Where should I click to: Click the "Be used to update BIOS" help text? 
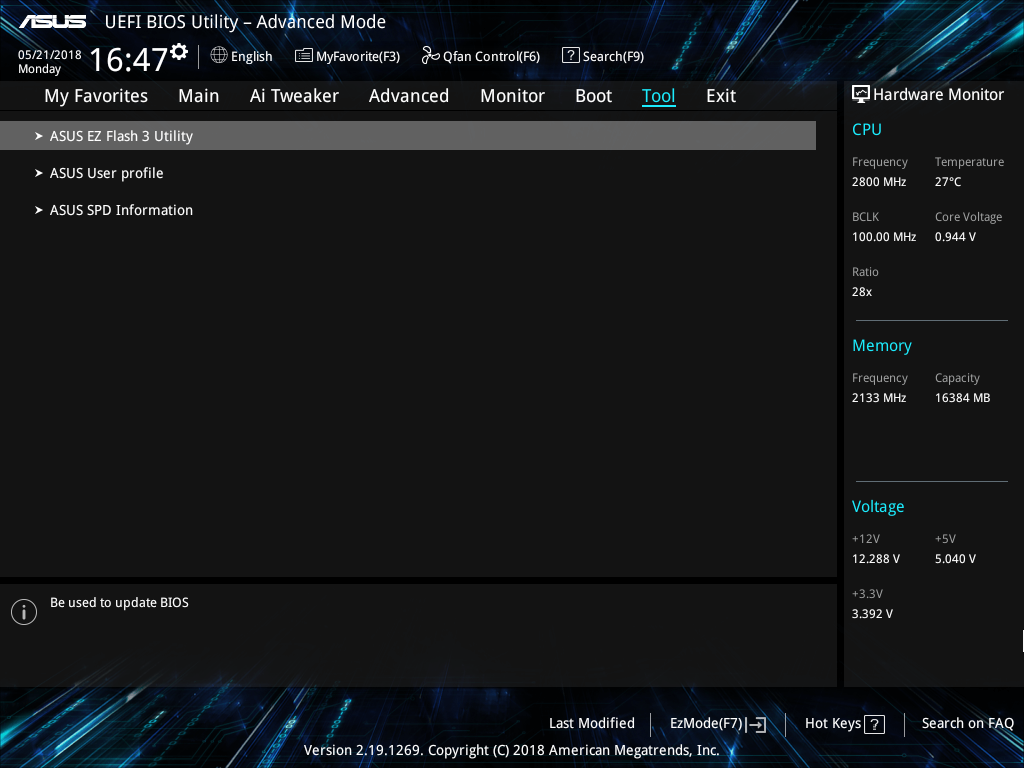[120, 603]
